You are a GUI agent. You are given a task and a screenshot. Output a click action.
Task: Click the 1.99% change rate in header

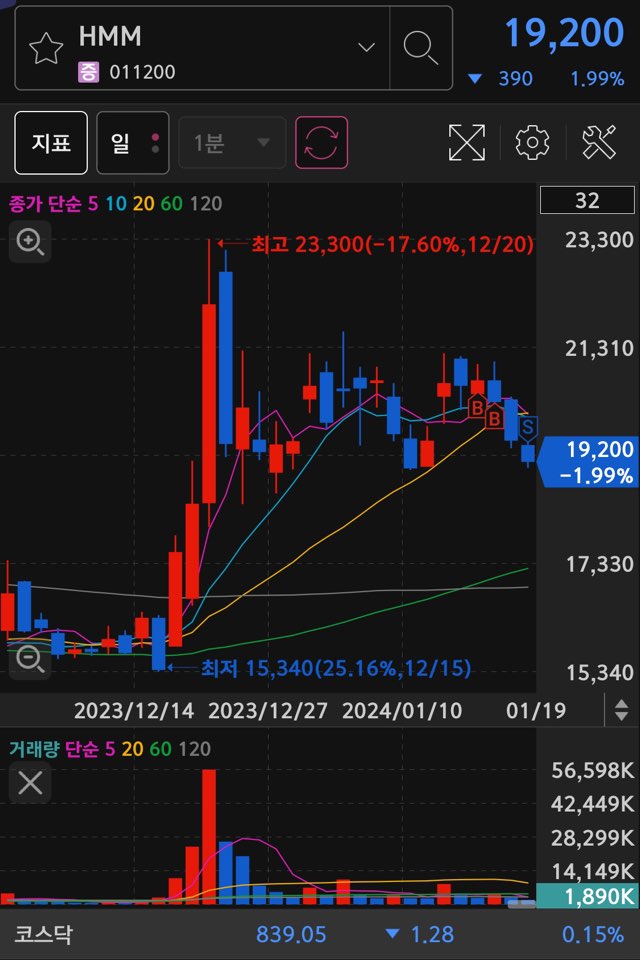(x=597, y=78)
